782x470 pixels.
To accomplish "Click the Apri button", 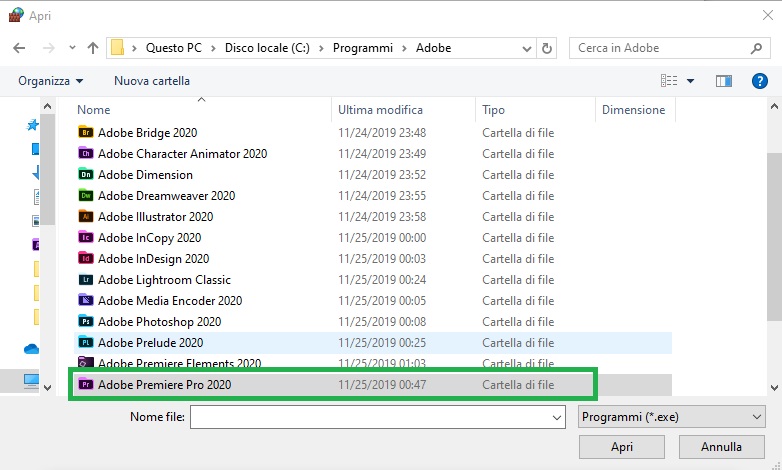I will point(622,447).
